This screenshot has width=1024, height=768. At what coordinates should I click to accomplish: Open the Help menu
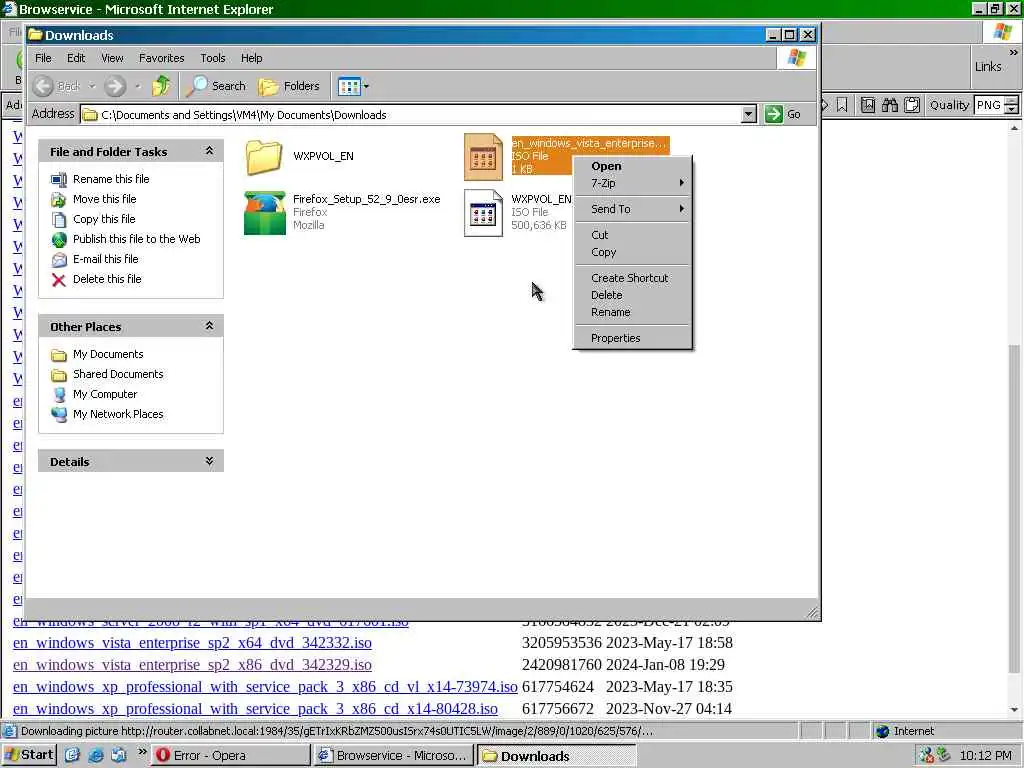(251, 58)
